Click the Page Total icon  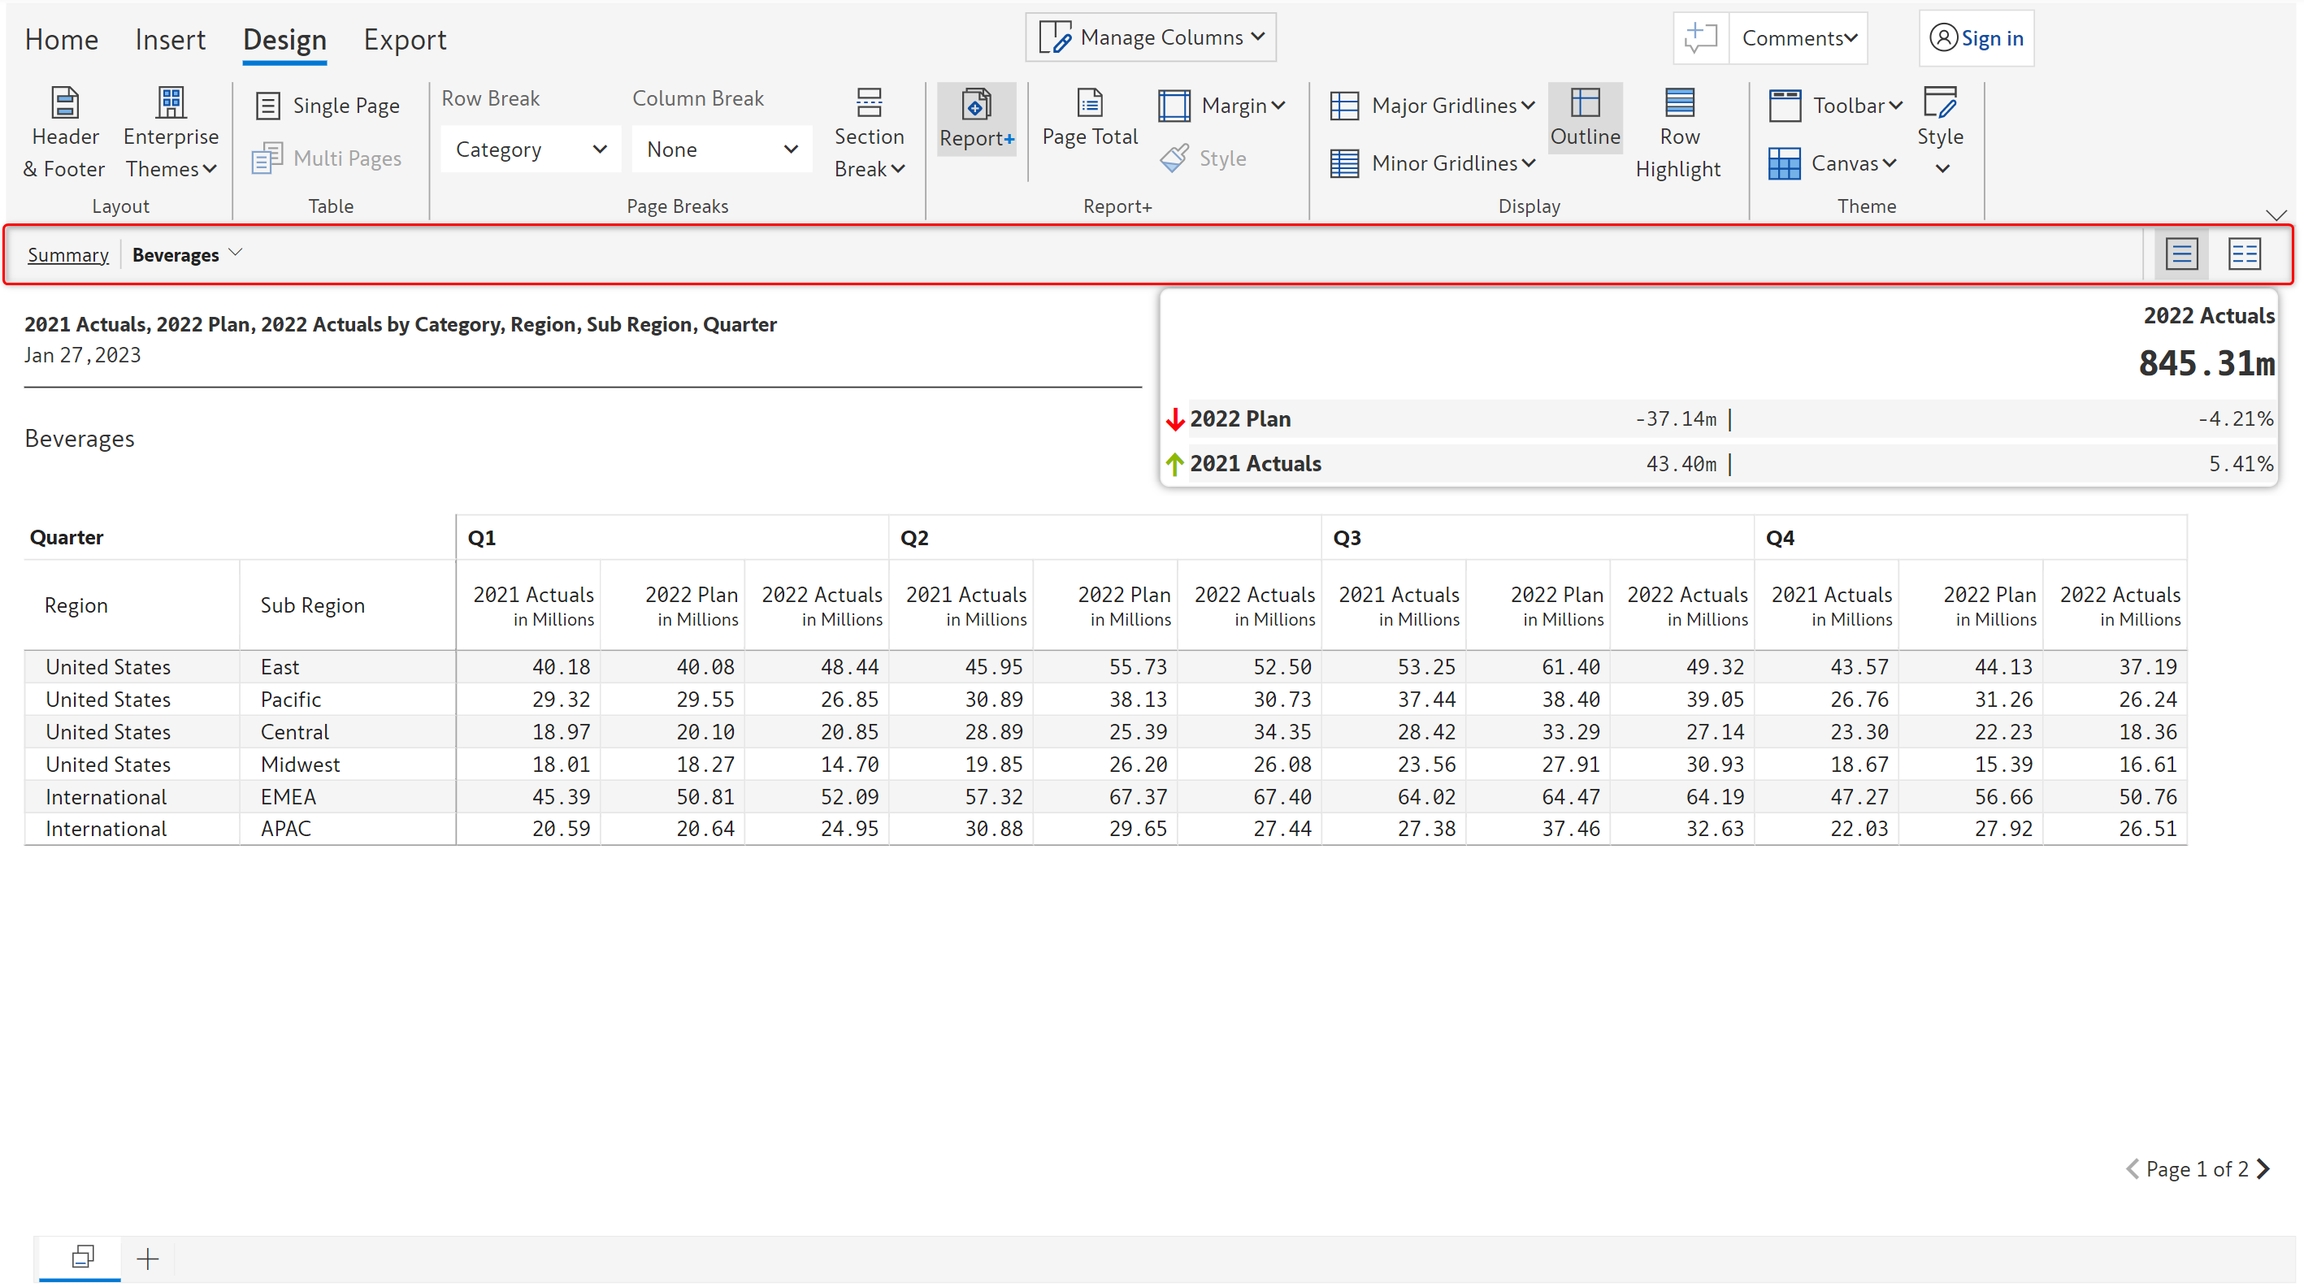click(1089, 103)
